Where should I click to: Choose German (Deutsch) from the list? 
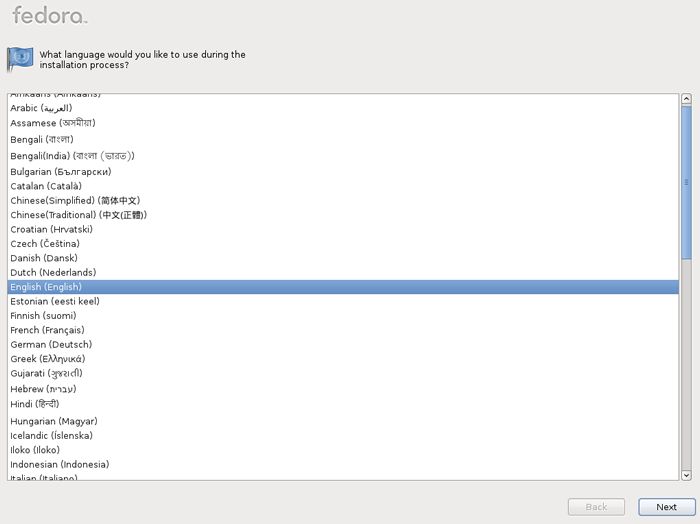tap(343, 344)
